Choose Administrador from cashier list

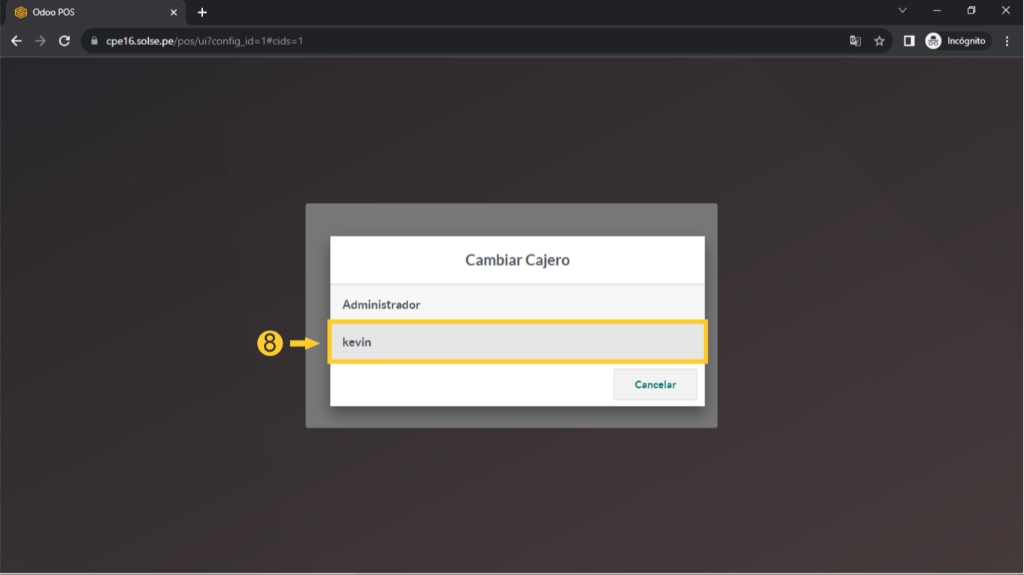coord(517,304)
